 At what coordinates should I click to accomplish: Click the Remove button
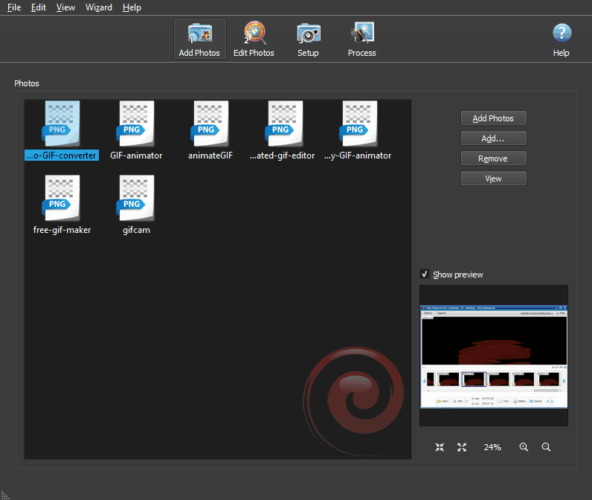[493, 158]
